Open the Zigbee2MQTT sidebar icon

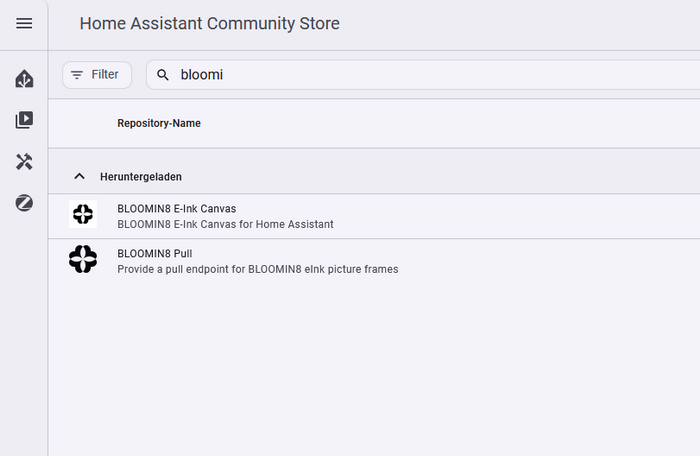click(x=24, y=203)
